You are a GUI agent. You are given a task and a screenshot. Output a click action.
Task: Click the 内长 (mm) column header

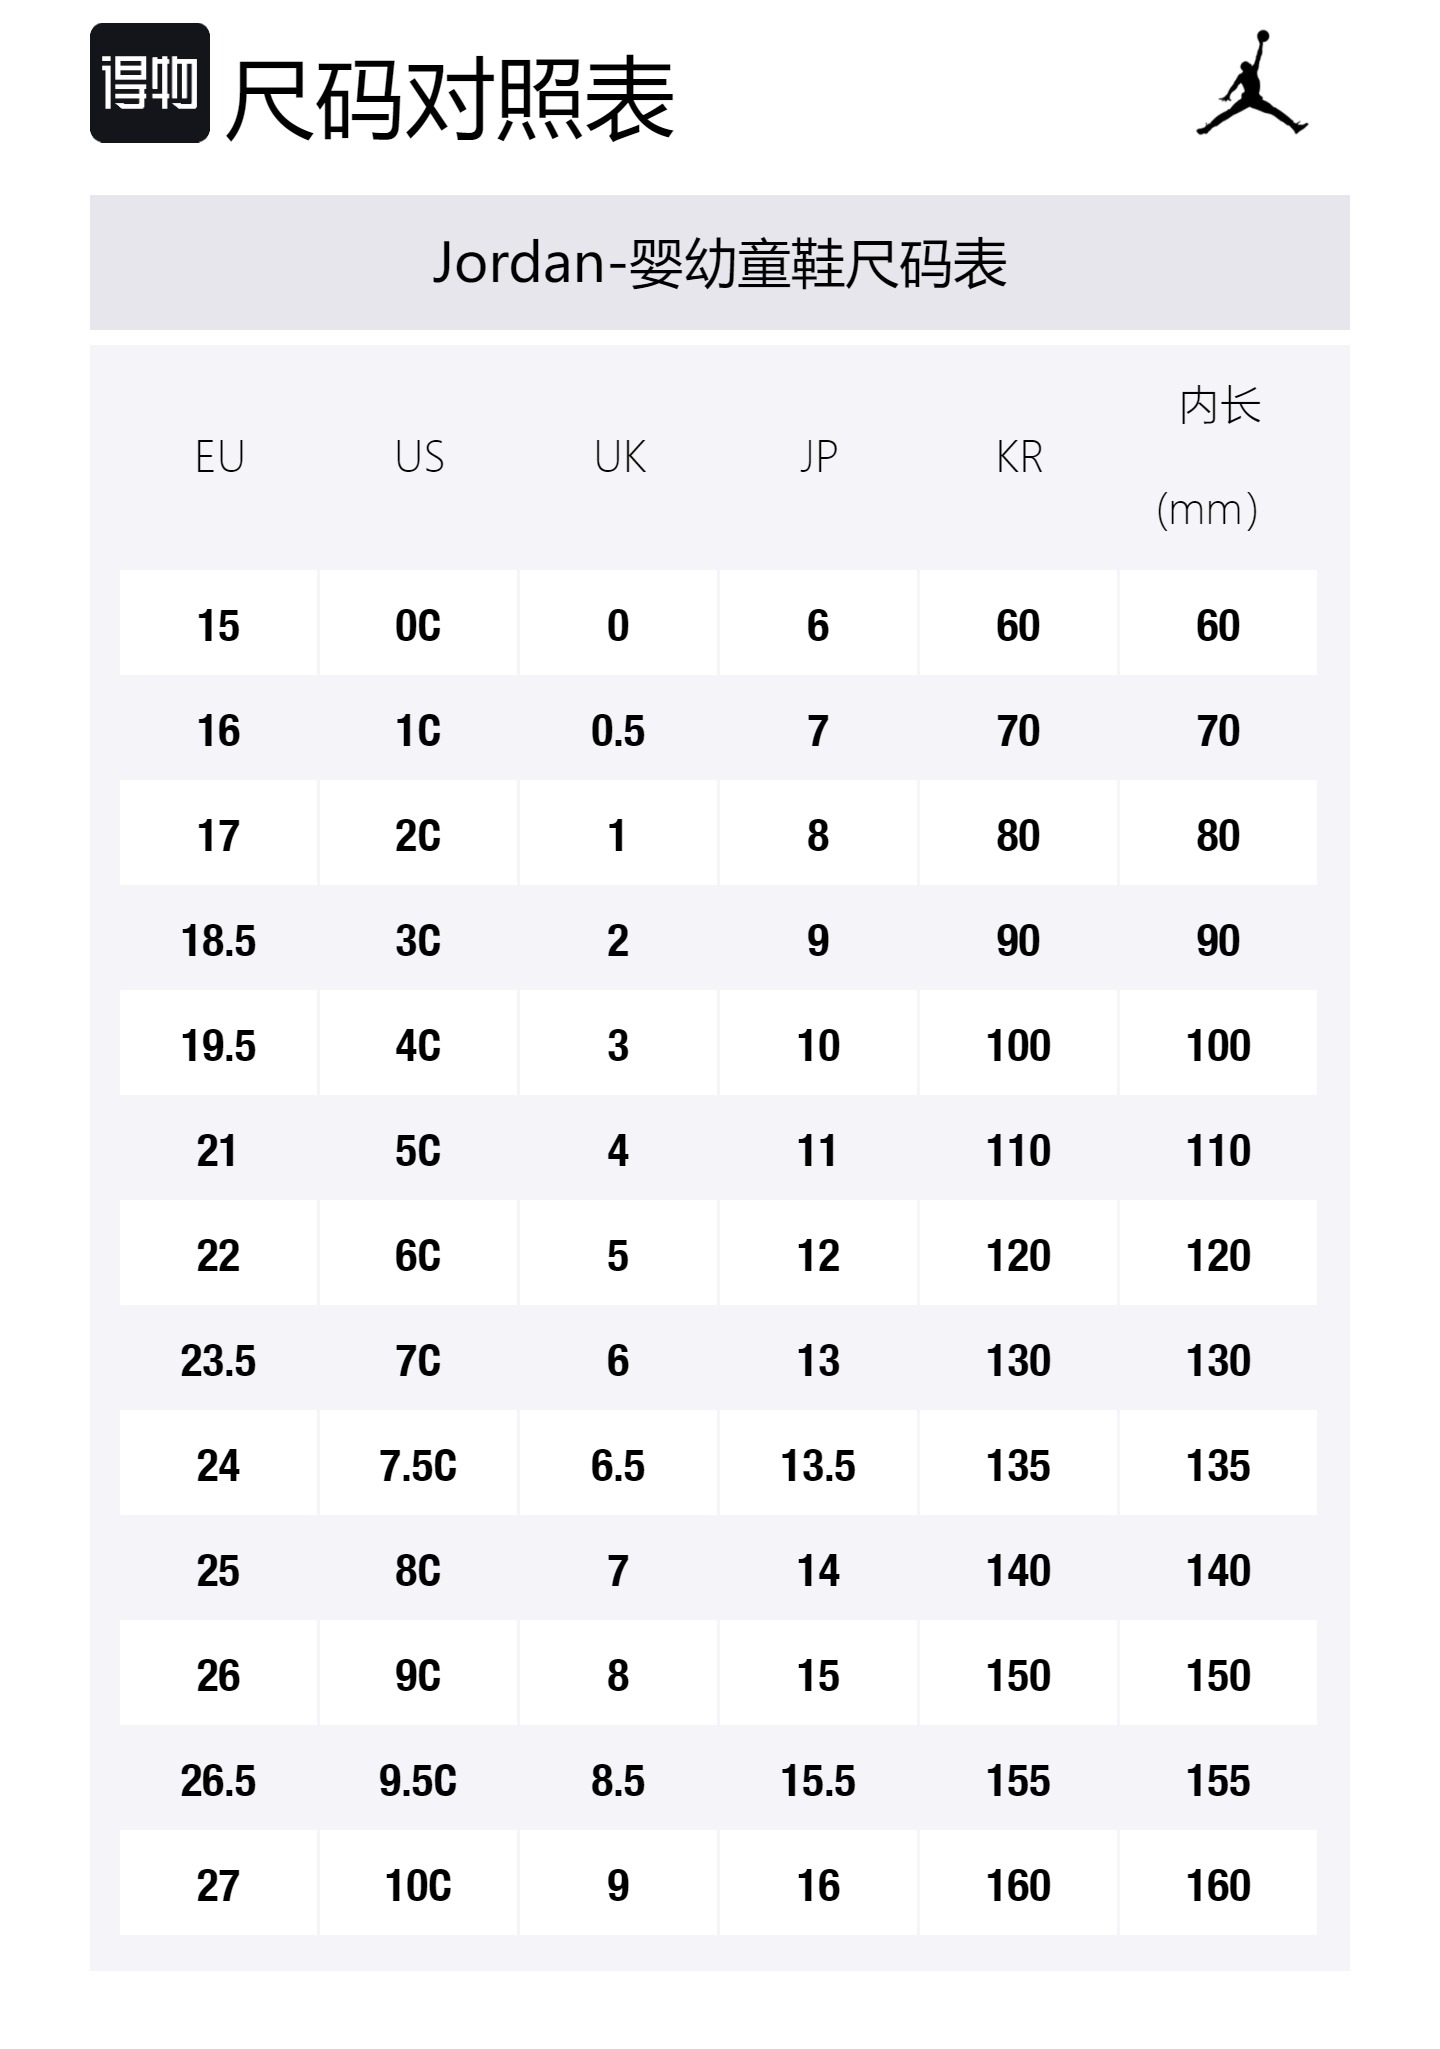(1217, 458)
